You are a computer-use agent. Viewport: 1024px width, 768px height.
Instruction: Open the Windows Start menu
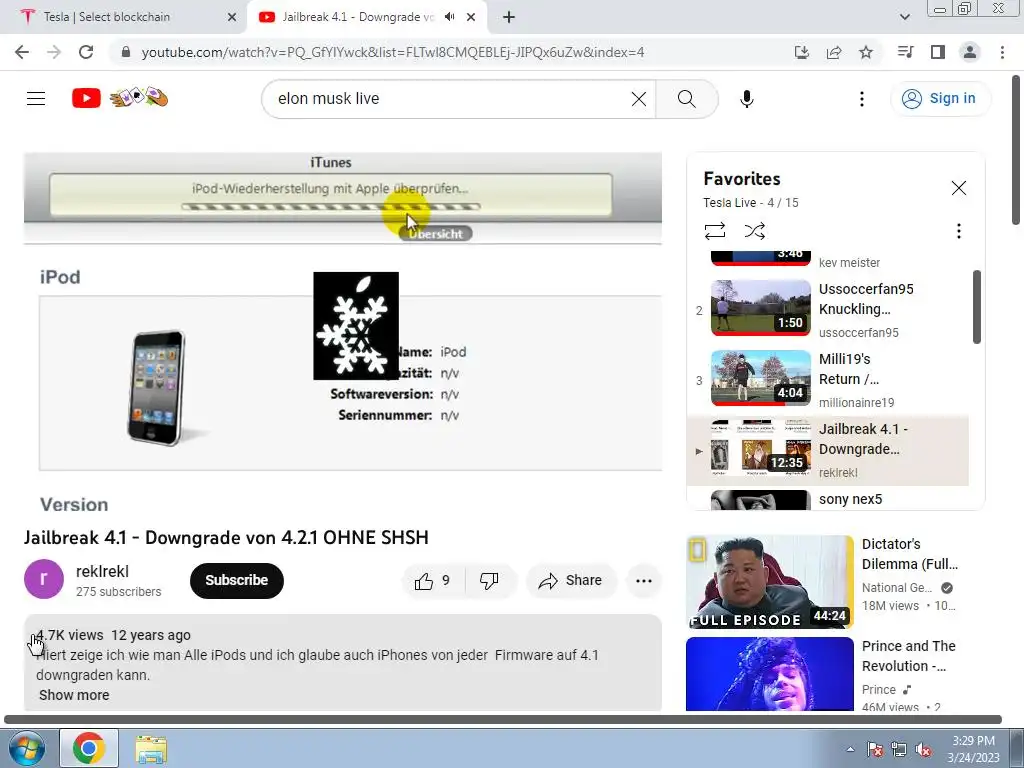pyautogui.click(x=27, y=748)
